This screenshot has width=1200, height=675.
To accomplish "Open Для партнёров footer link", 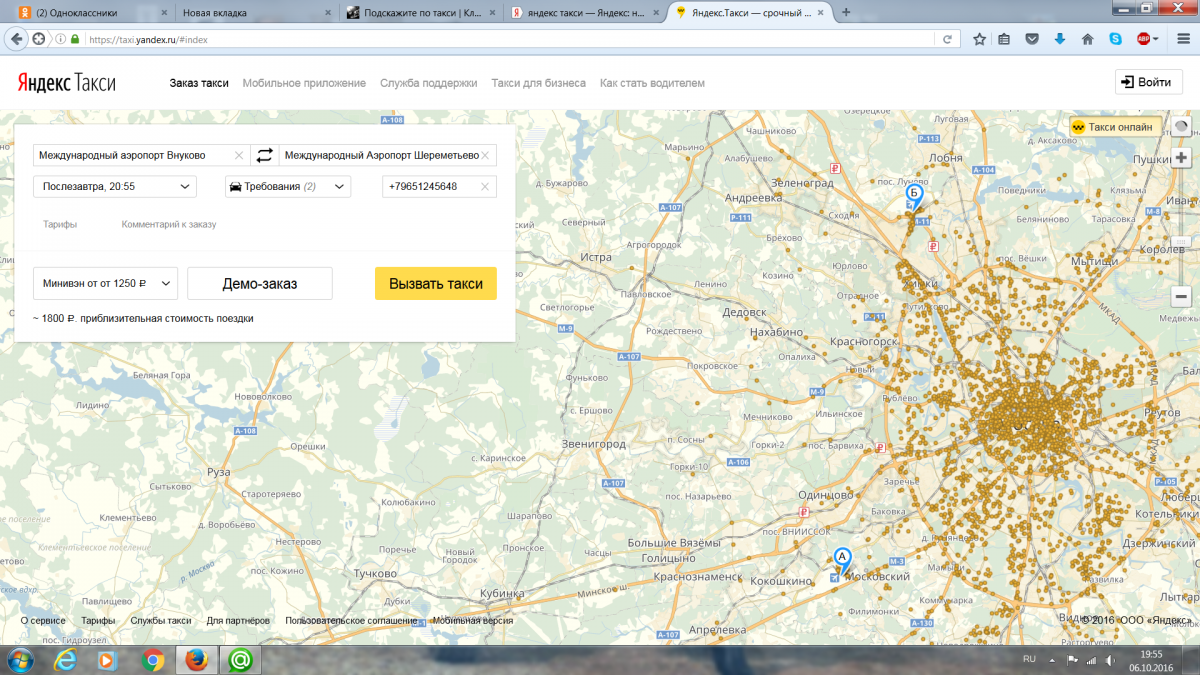I will coord(238,621).
